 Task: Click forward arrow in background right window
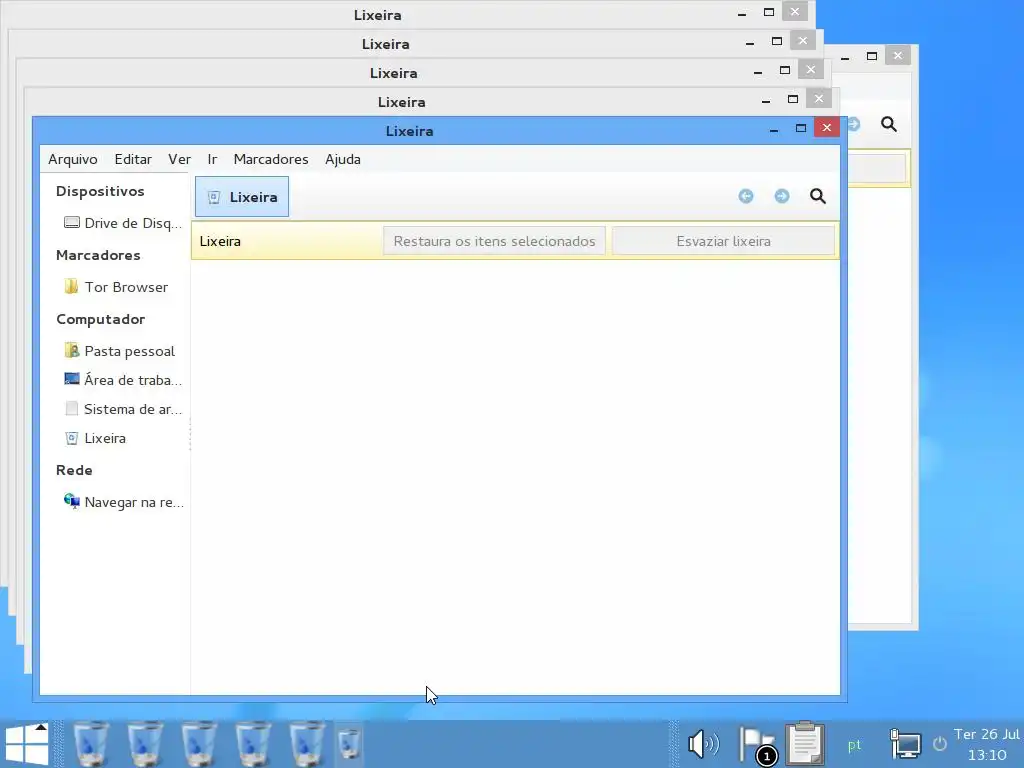click(x=854, y=124)
